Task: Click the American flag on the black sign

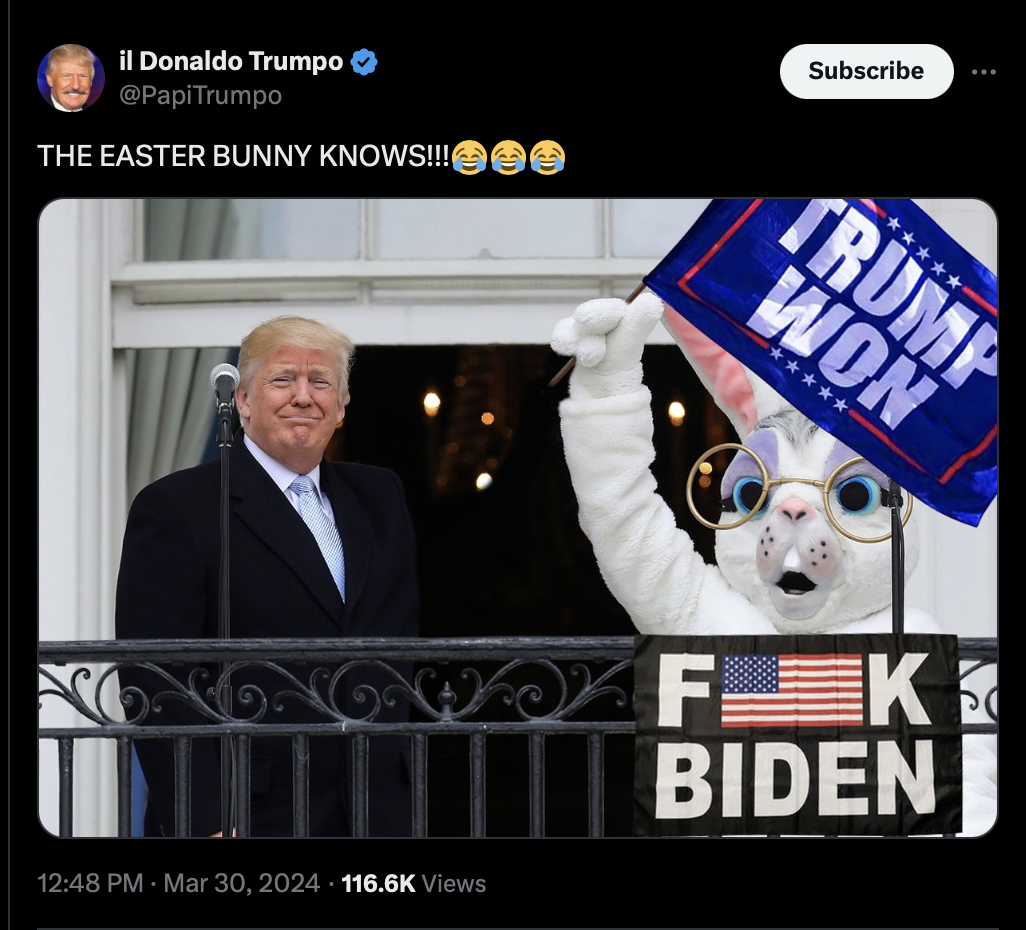Action: (x=792, y=690)
